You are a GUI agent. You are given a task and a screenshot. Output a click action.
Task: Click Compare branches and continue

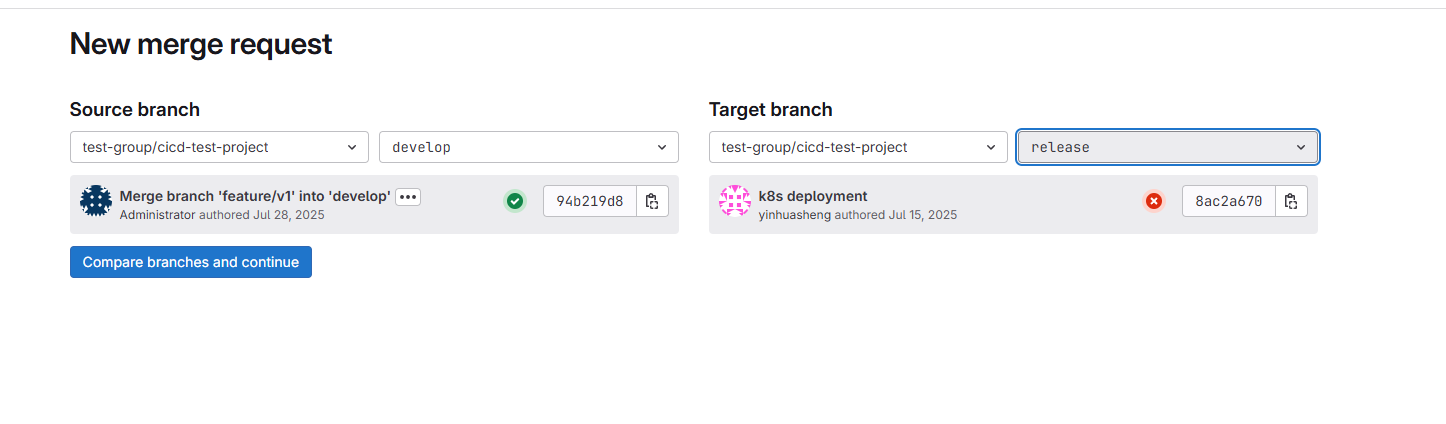click(x=191, y=262)
